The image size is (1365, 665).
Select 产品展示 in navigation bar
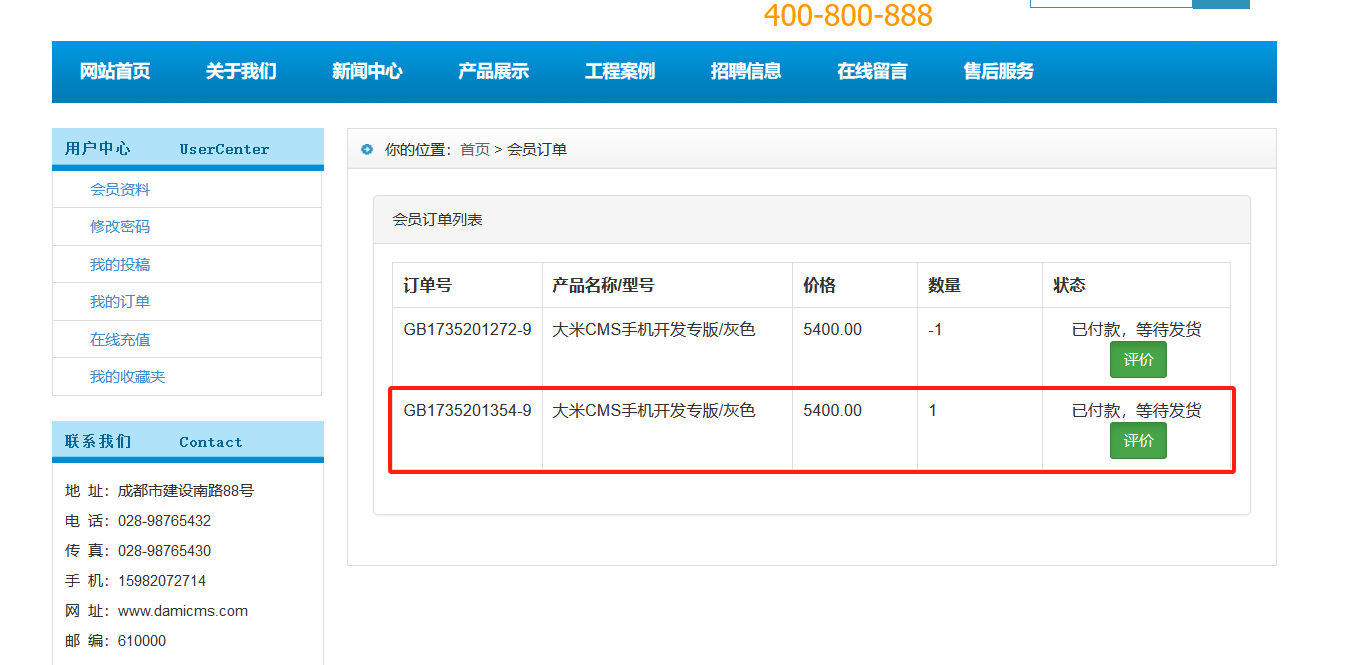pos(493,71)
